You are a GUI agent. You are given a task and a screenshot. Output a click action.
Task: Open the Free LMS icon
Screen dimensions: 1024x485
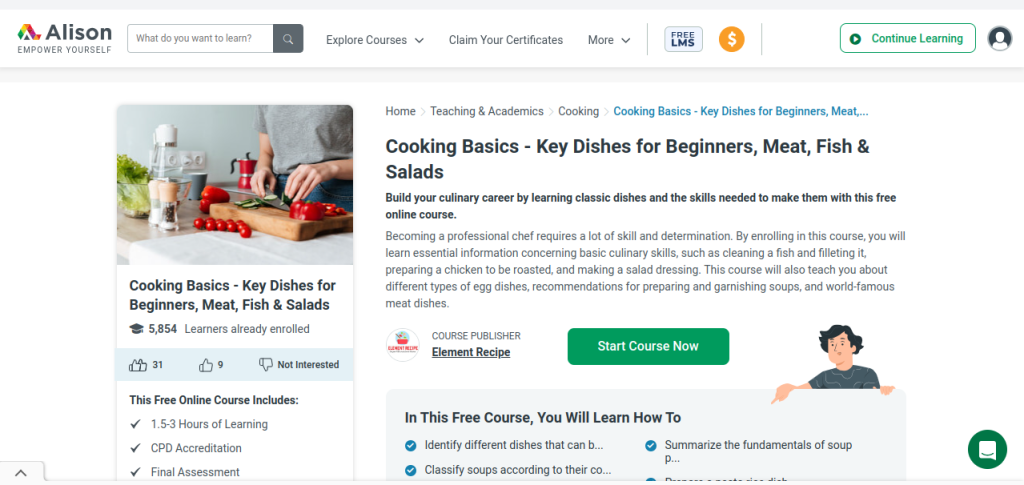pos(683,39)
